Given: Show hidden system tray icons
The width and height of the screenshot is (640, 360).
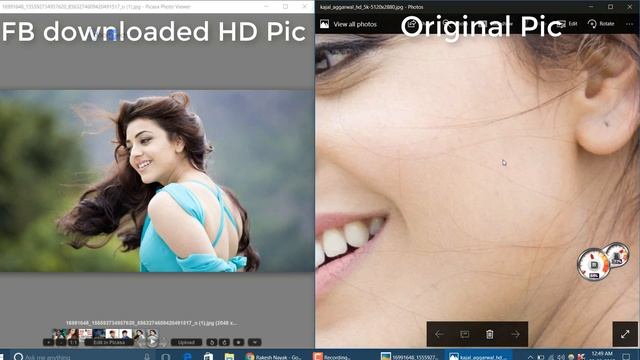Looking at the screenshot, I should (530, 357).
